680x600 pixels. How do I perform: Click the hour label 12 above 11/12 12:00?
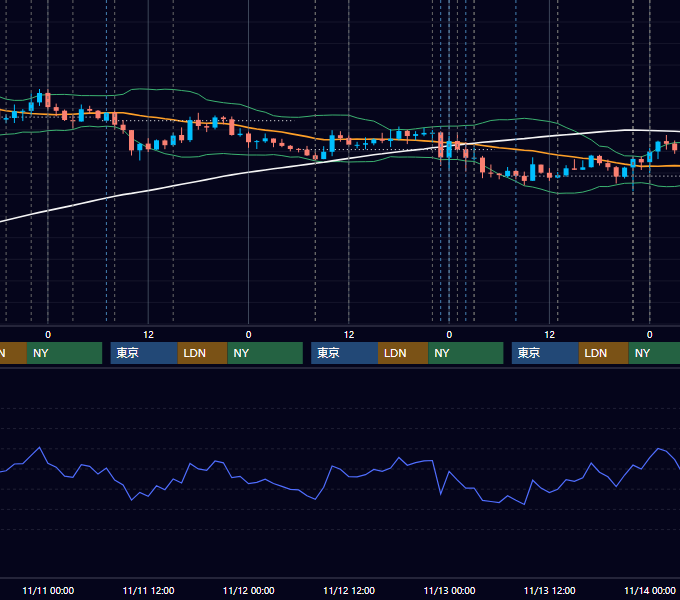[x=349, y=335]
